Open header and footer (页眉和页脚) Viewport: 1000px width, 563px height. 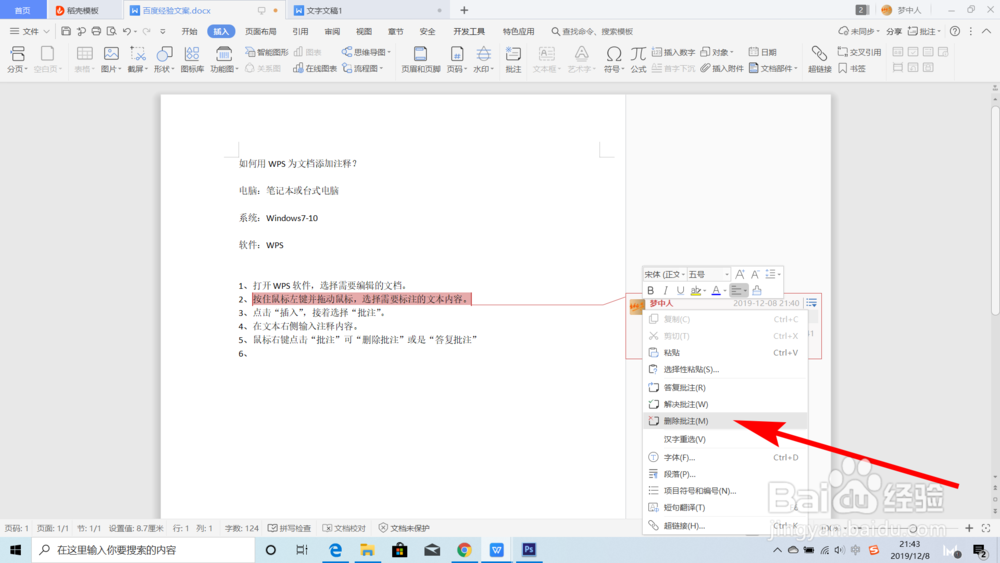pos(420,59)
